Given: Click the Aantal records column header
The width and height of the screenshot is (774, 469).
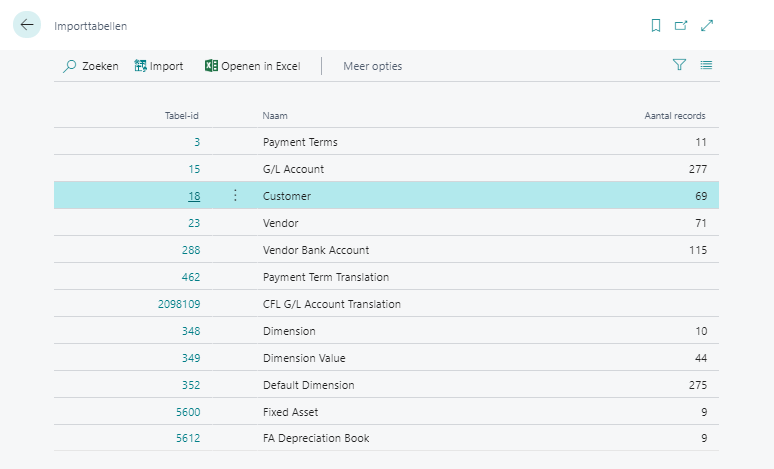Looking at the screenshot, I should tap(674, 116).
